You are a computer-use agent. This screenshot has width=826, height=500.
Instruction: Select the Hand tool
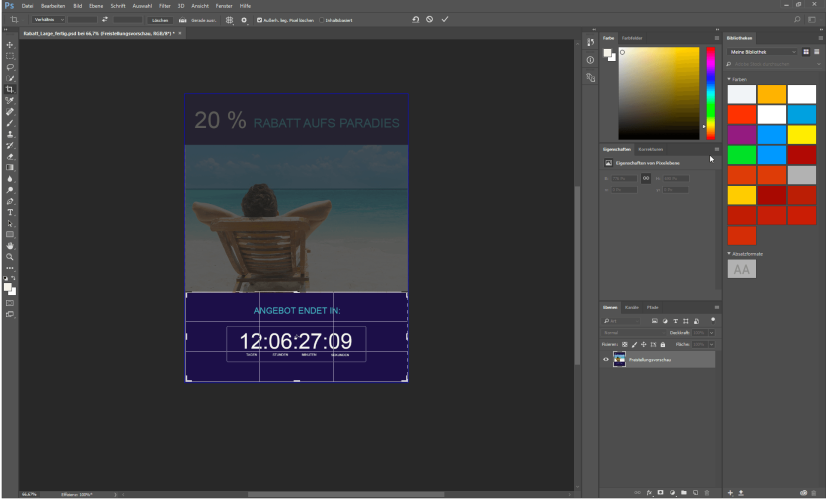click(x=9, y=246)
